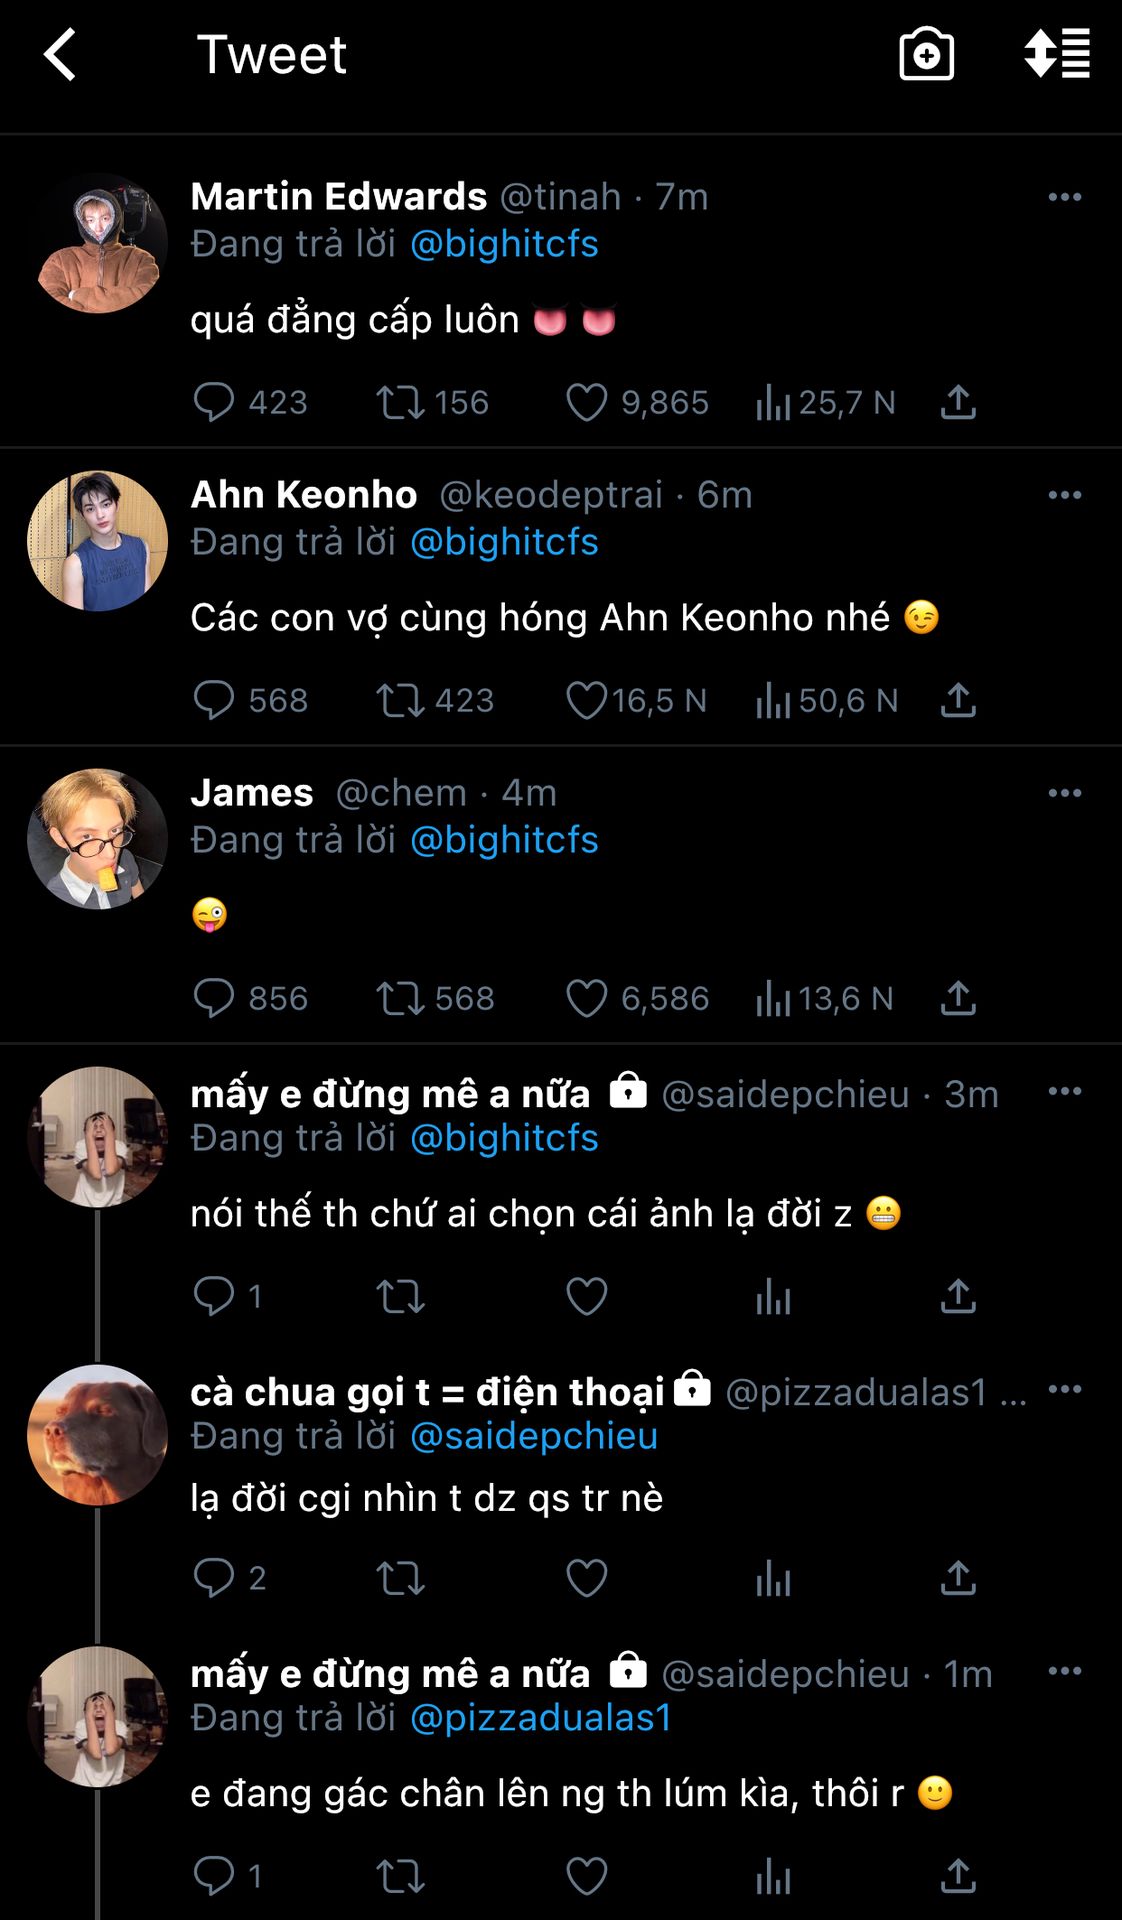This screenshot has width=1122, height=1920.
Task: Expand the three-dot menu on James's tweet
Action: [x=1064, y=793]
